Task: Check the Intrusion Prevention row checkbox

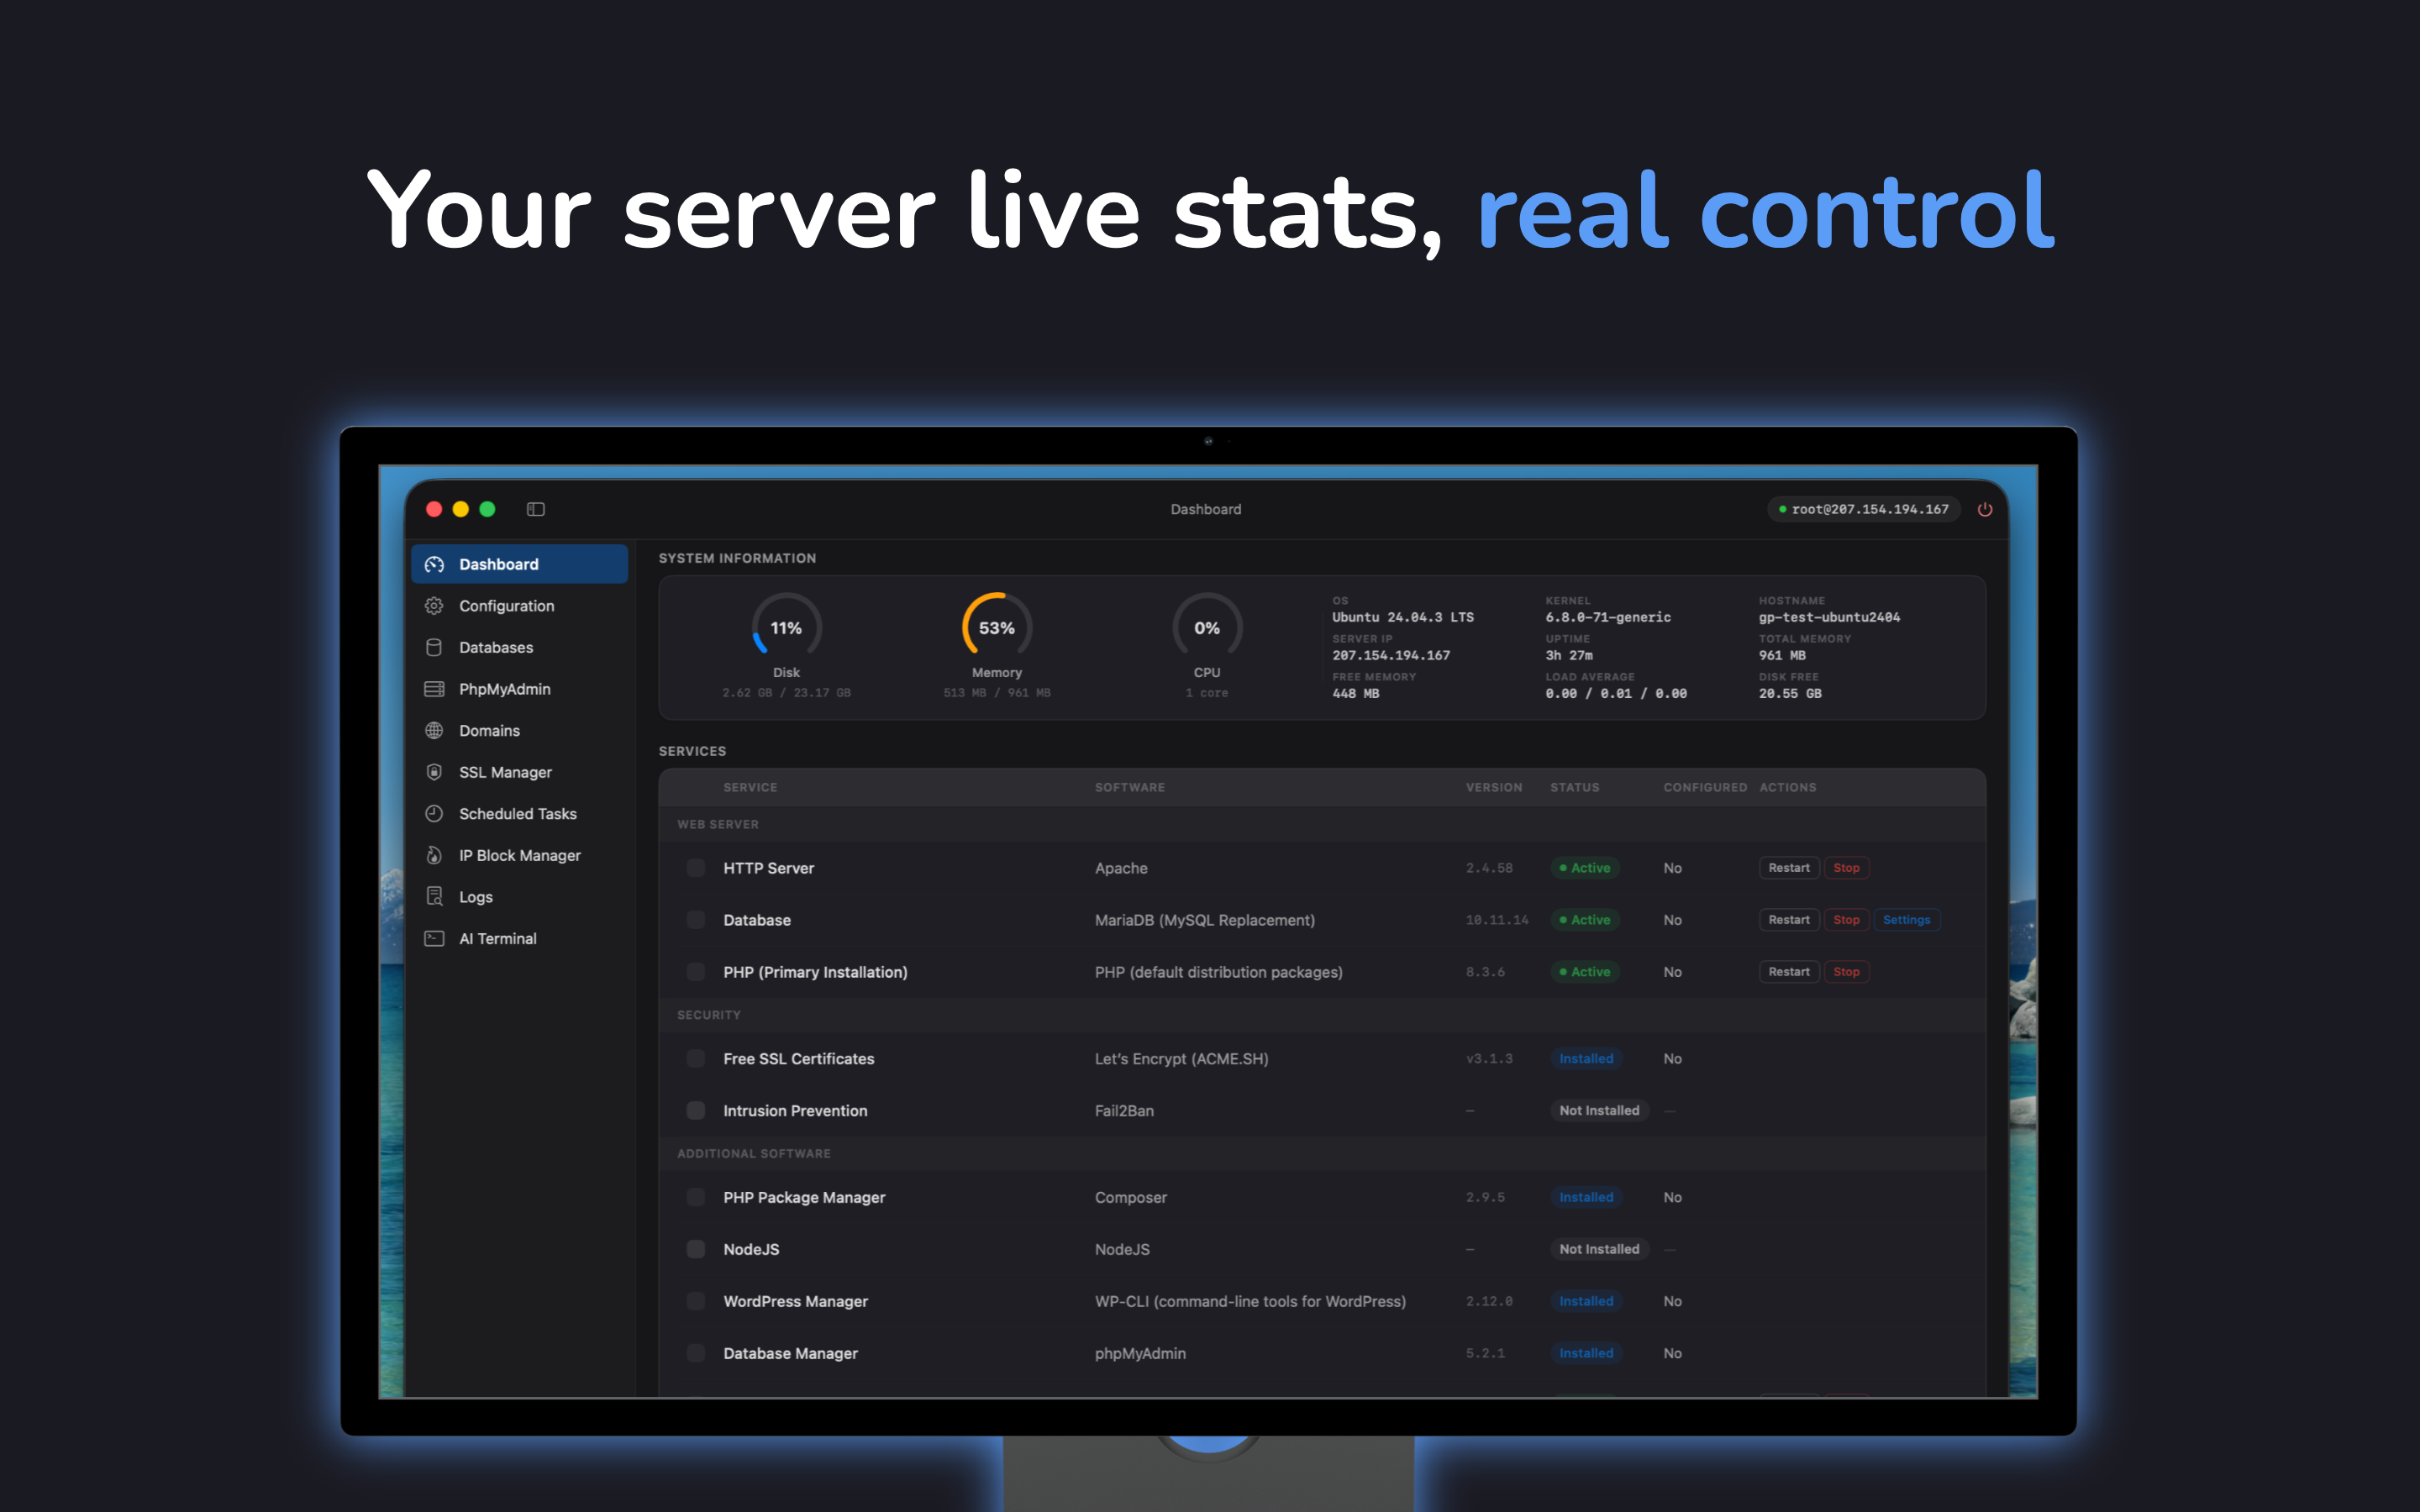Action: 696,1110
